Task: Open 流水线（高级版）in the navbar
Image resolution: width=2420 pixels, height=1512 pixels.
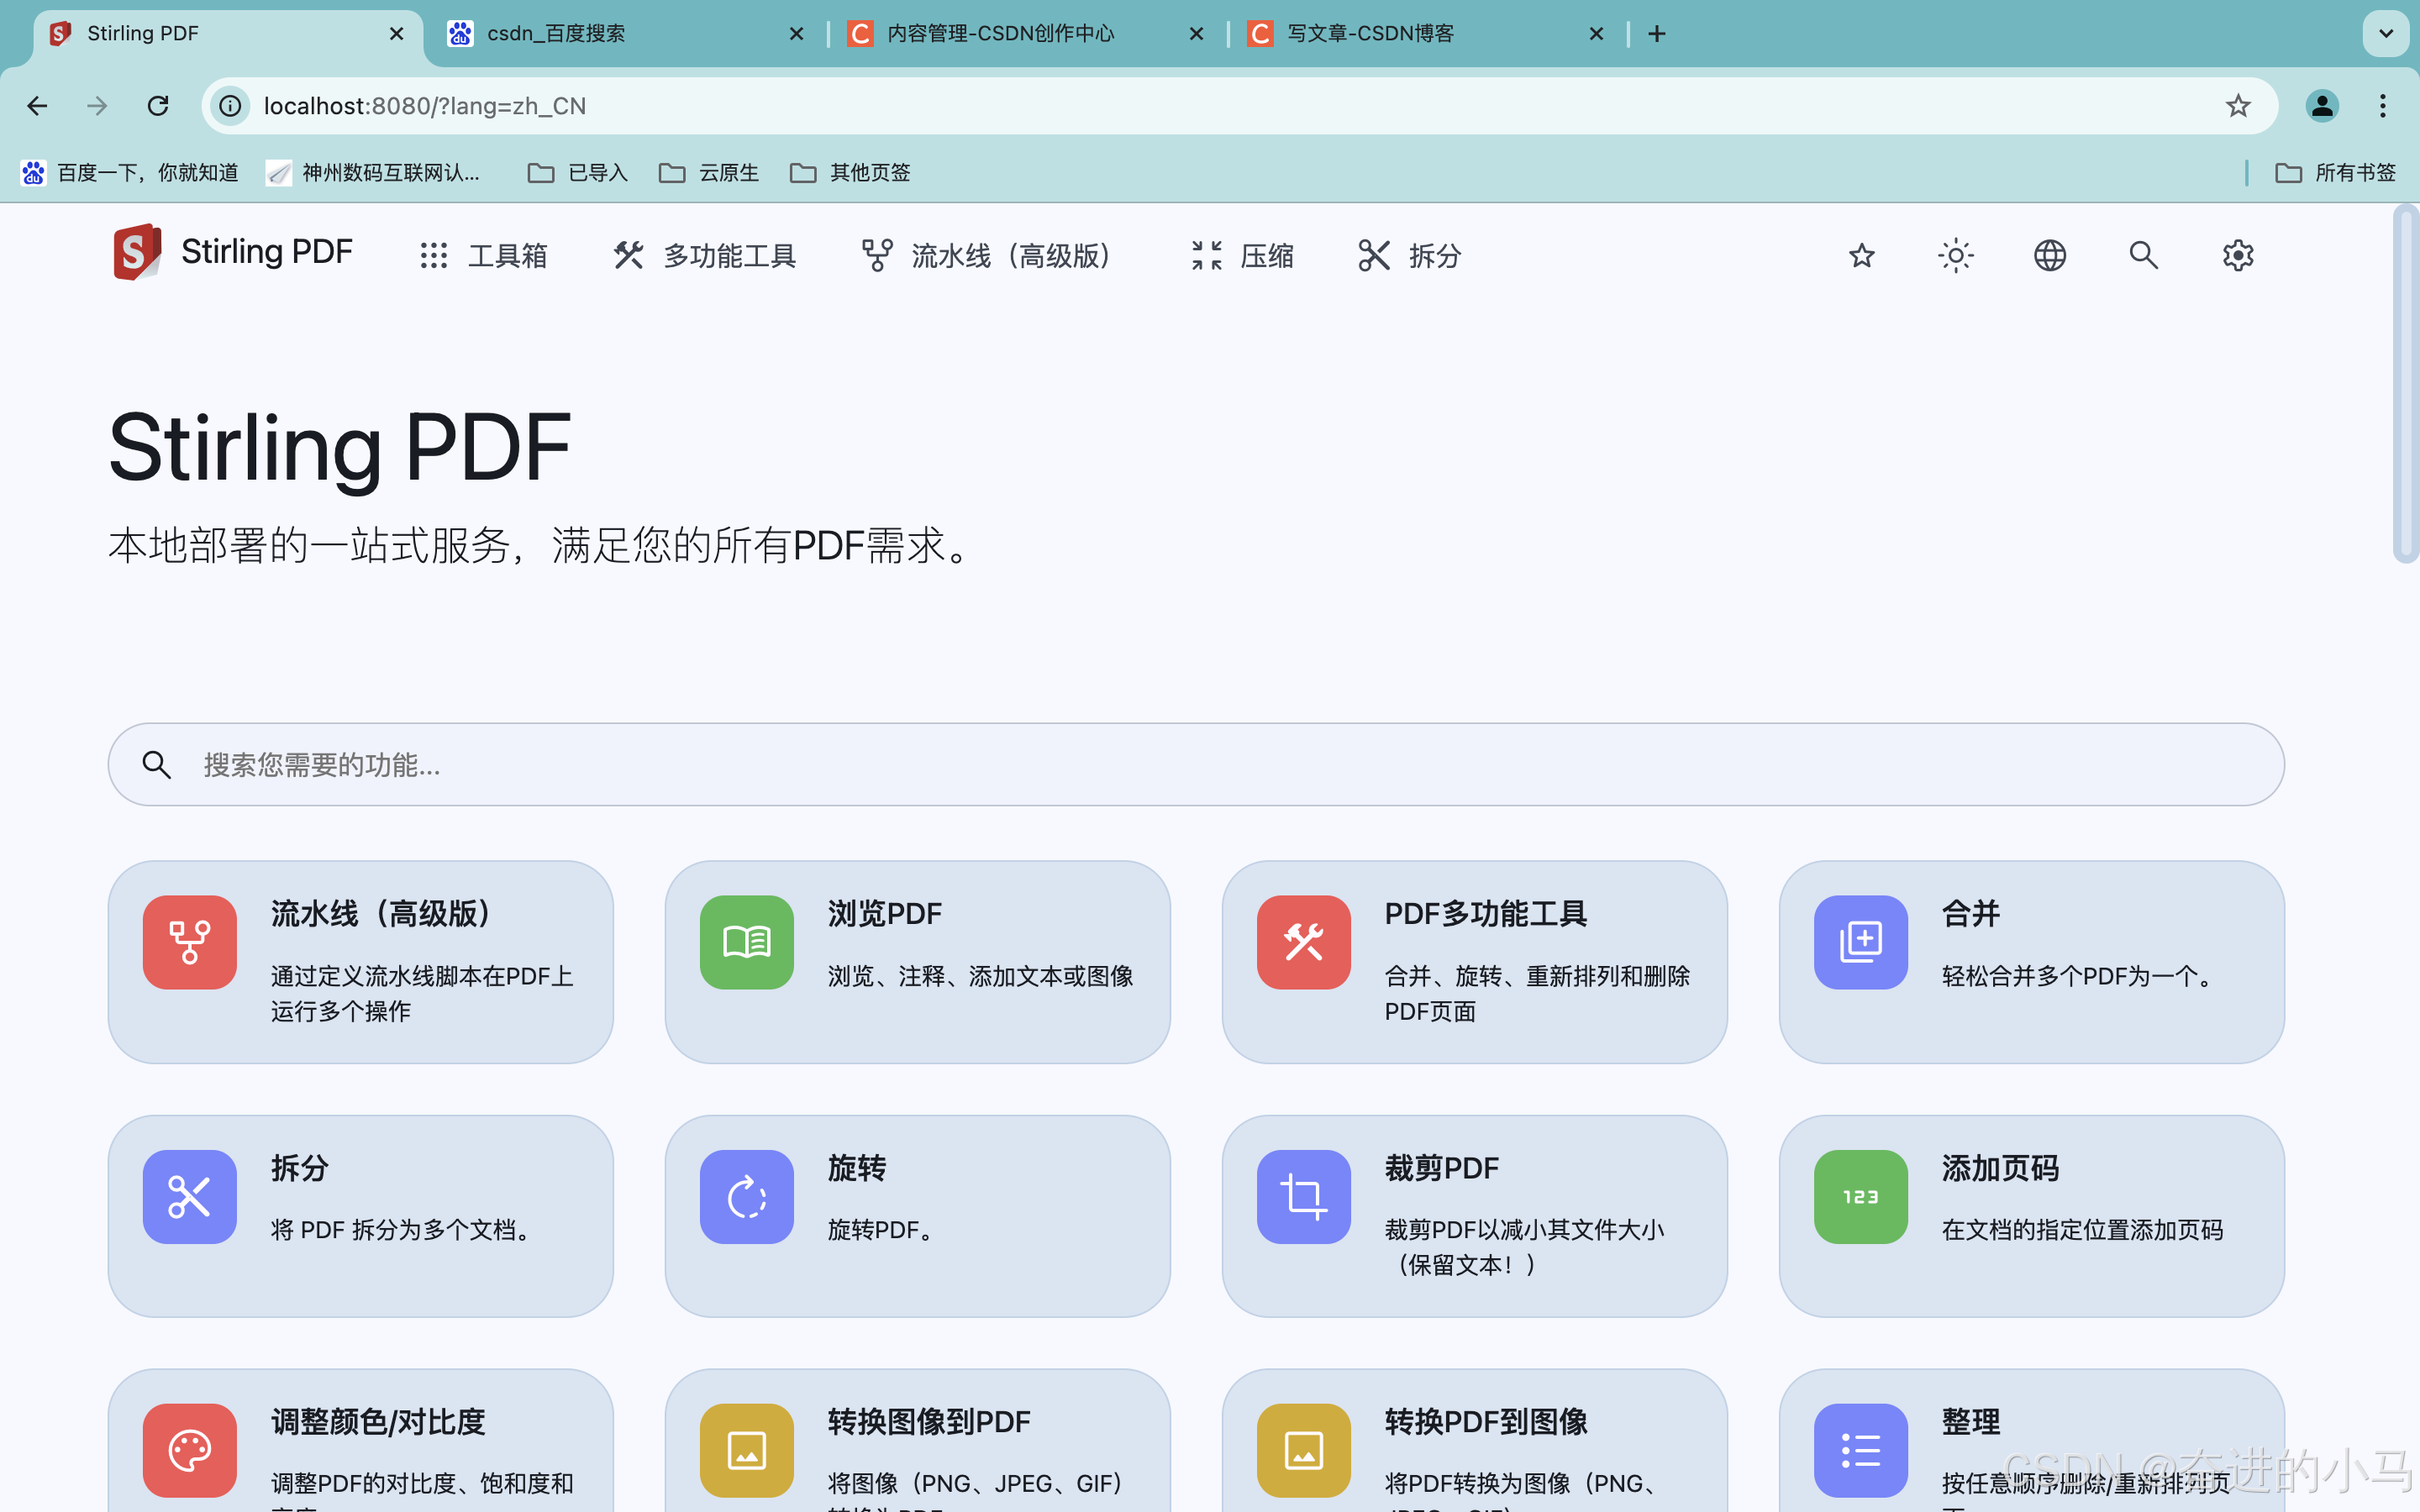Action: click(987, 256)
